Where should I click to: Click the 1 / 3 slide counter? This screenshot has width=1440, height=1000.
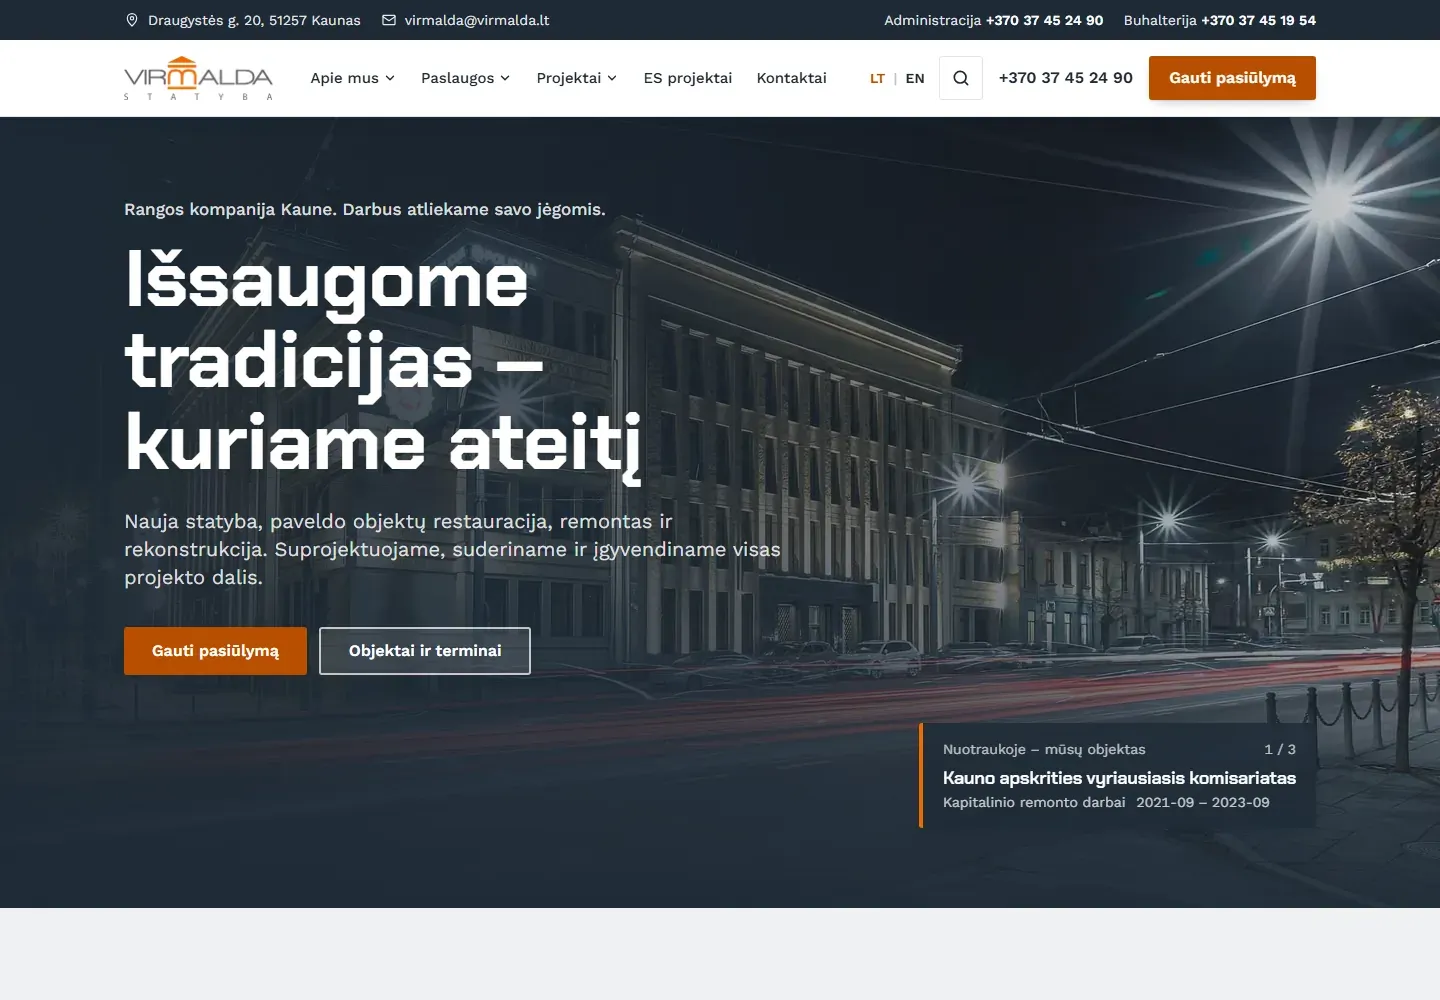[1280, 749]
